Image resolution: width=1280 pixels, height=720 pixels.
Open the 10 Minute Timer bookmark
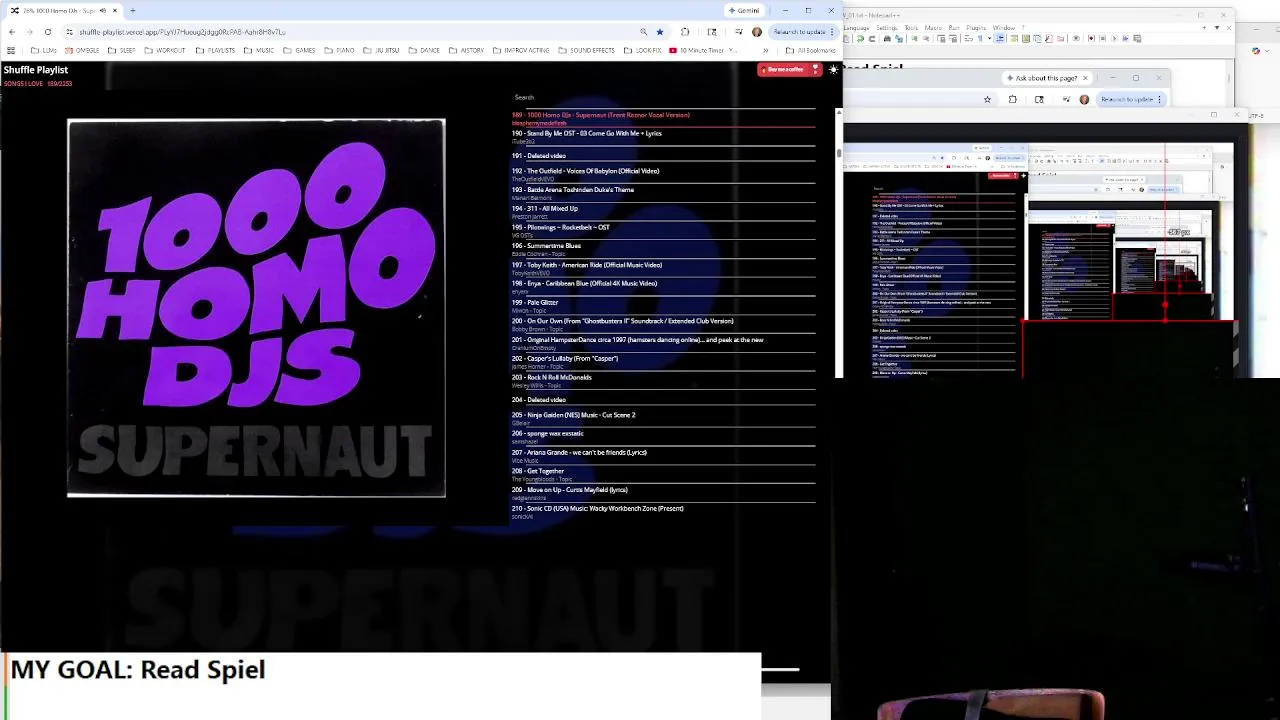click(x=703, y=50)
